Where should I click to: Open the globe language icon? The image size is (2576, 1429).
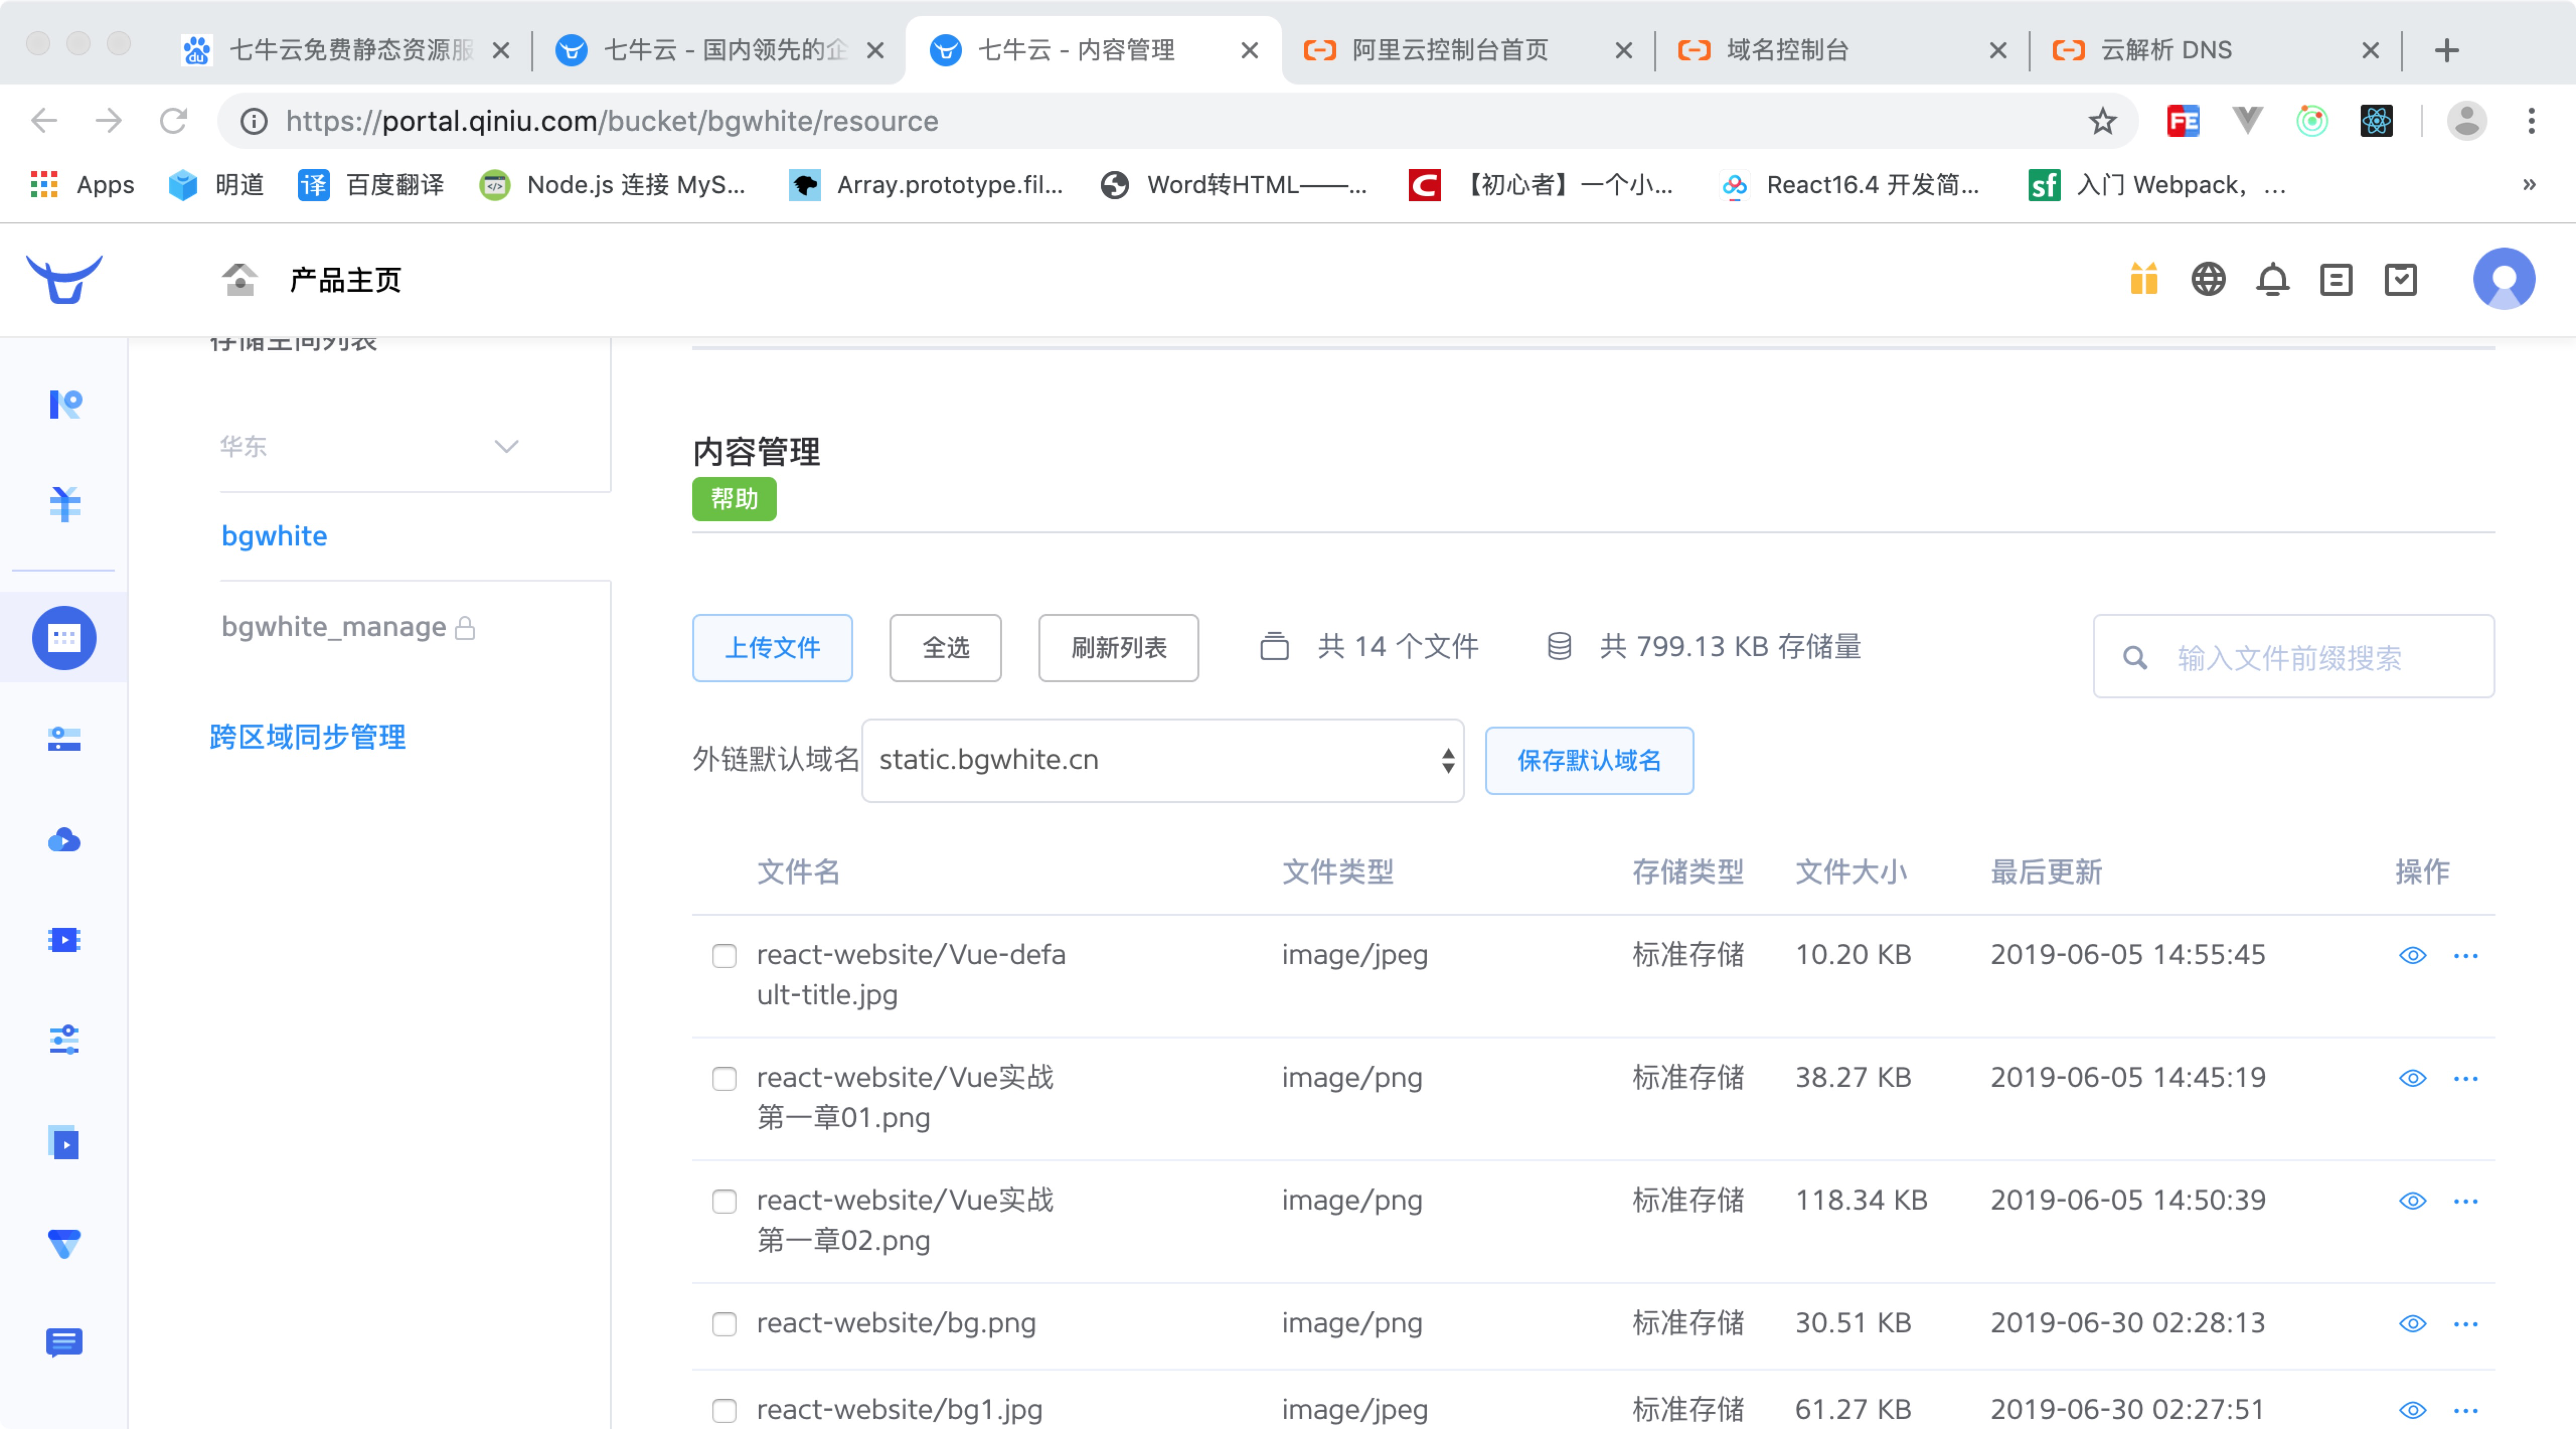click(2208, 279)
